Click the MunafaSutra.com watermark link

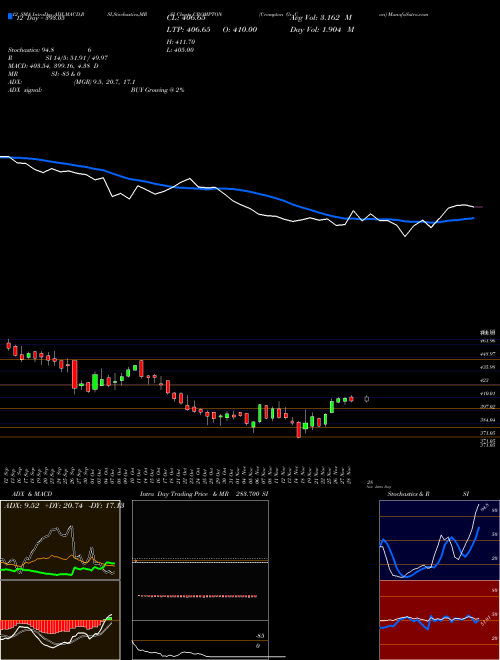(409, 14)
